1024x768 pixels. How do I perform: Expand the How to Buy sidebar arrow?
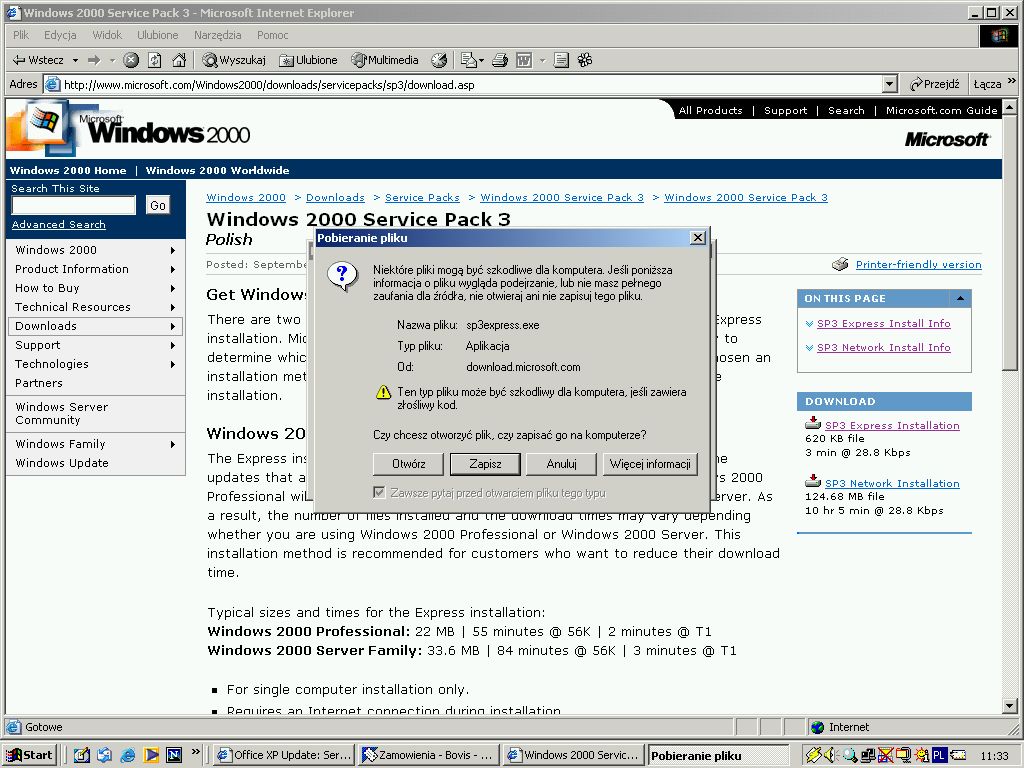[172, 288]
